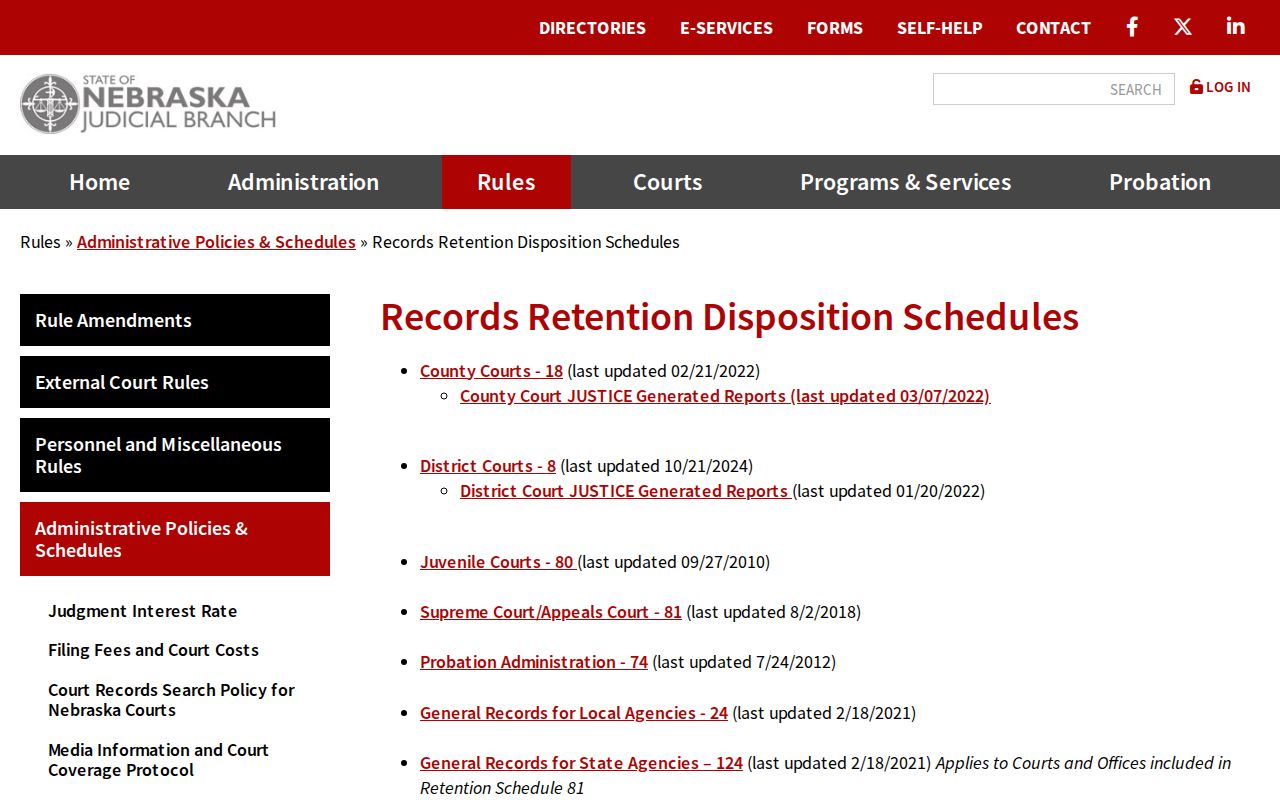Open the E-SERVICES top menu
Image resolution: width=1280 pixels, height=800 pixels.
[726, 28]
